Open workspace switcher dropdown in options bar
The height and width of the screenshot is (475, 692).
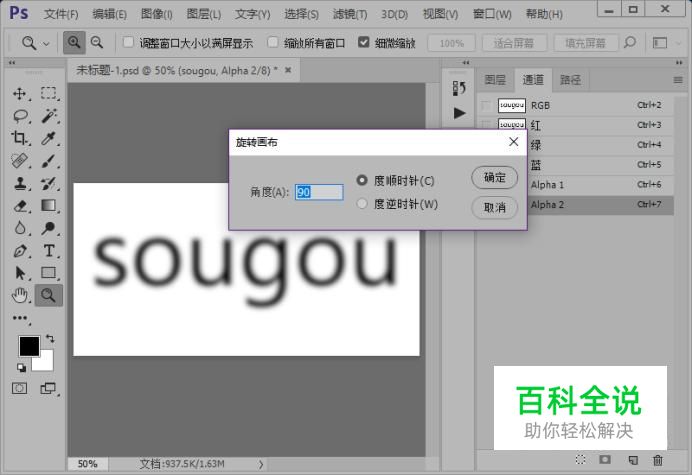[x=679, y=43]
